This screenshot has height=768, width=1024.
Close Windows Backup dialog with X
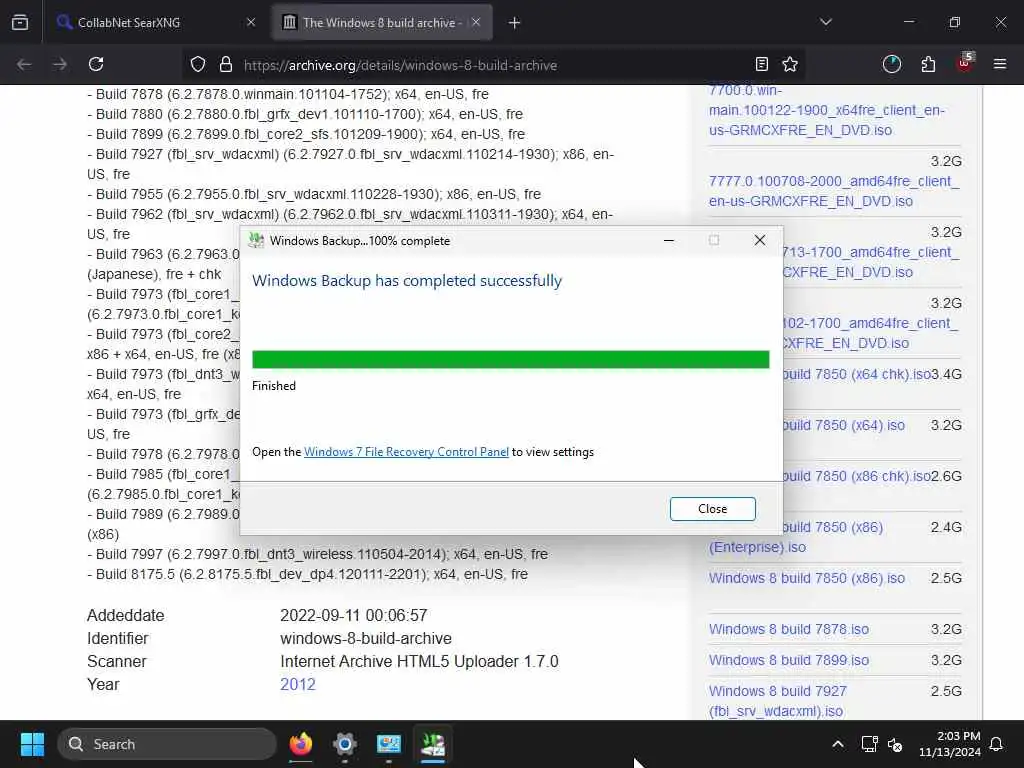click(760, 240)
